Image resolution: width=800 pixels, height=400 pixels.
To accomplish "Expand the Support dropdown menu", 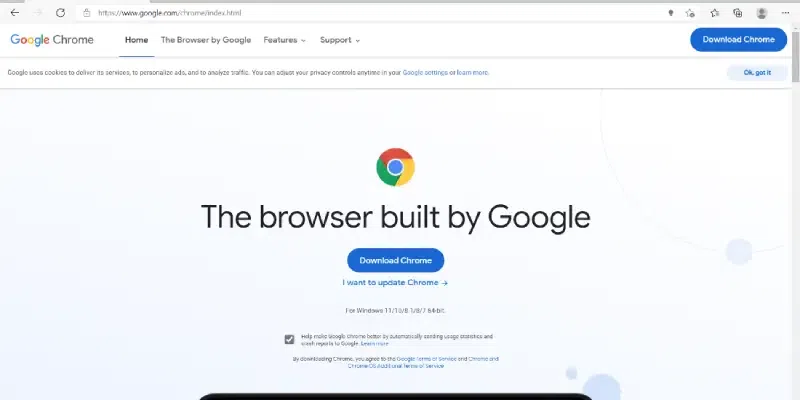I will (x=340, y=40).
